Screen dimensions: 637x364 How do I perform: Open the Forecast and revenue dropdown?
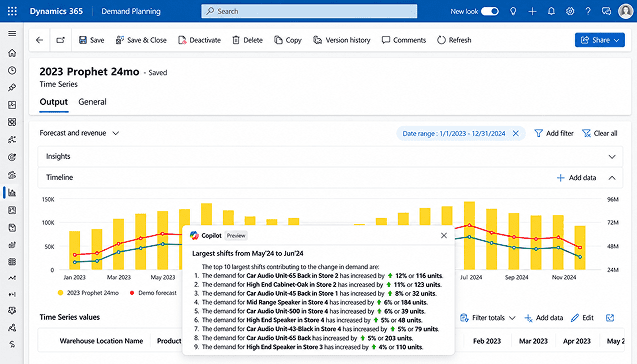79,133
